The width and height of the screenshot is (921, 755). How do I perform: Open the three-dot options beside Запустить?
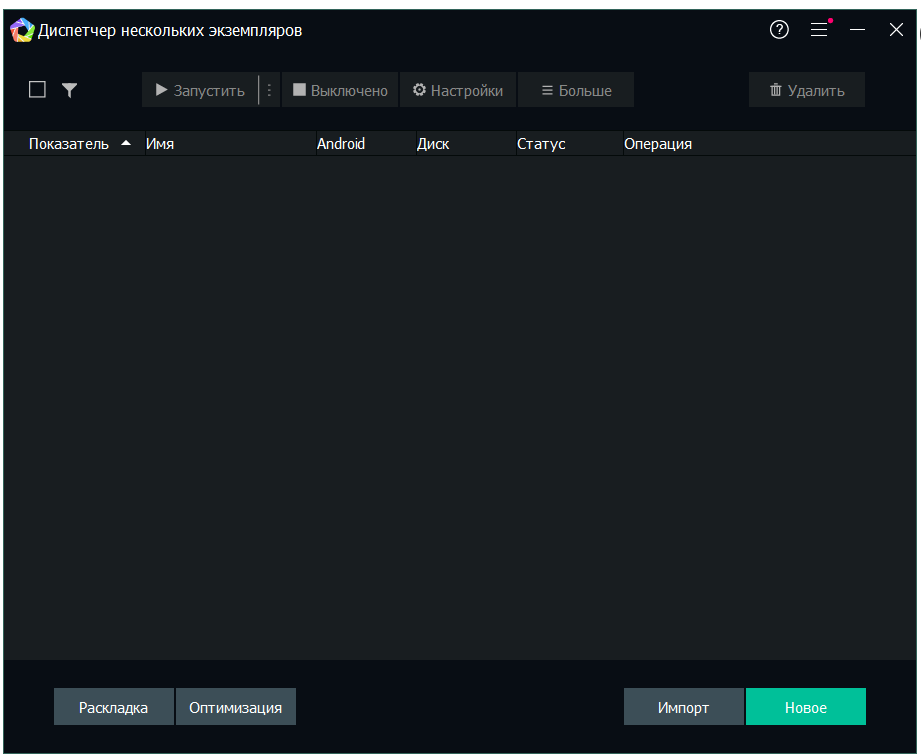click(x=269, y=90)
